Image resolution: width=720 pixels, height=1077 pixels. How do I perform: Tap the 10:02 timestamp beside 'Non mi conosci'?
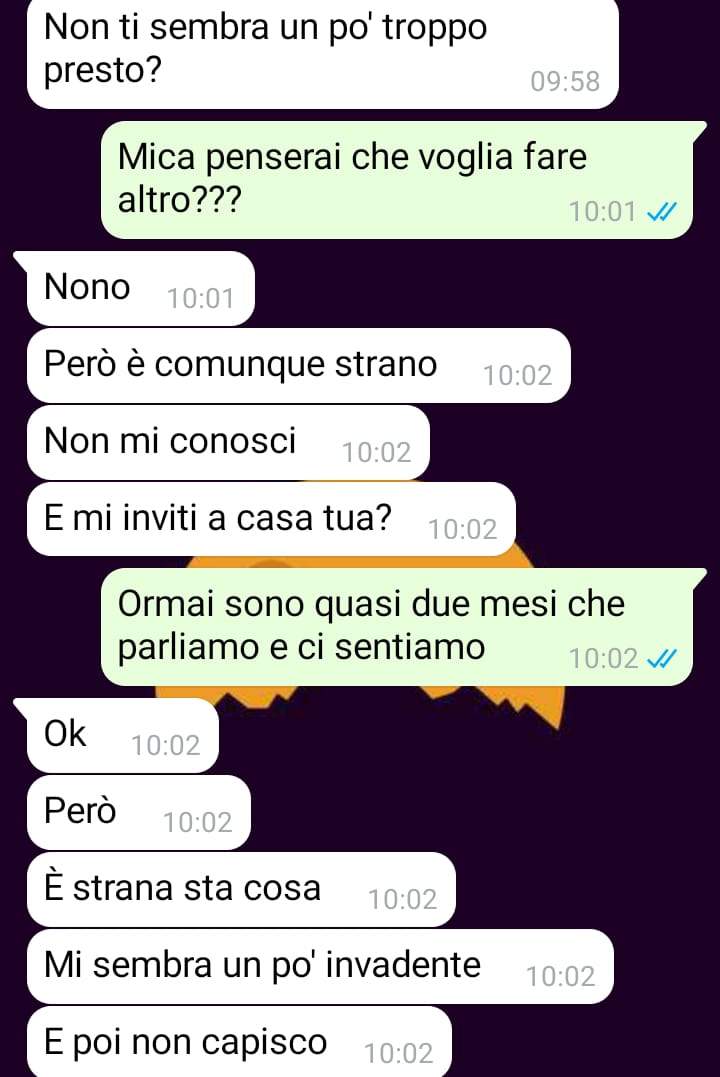click(376, 453)
